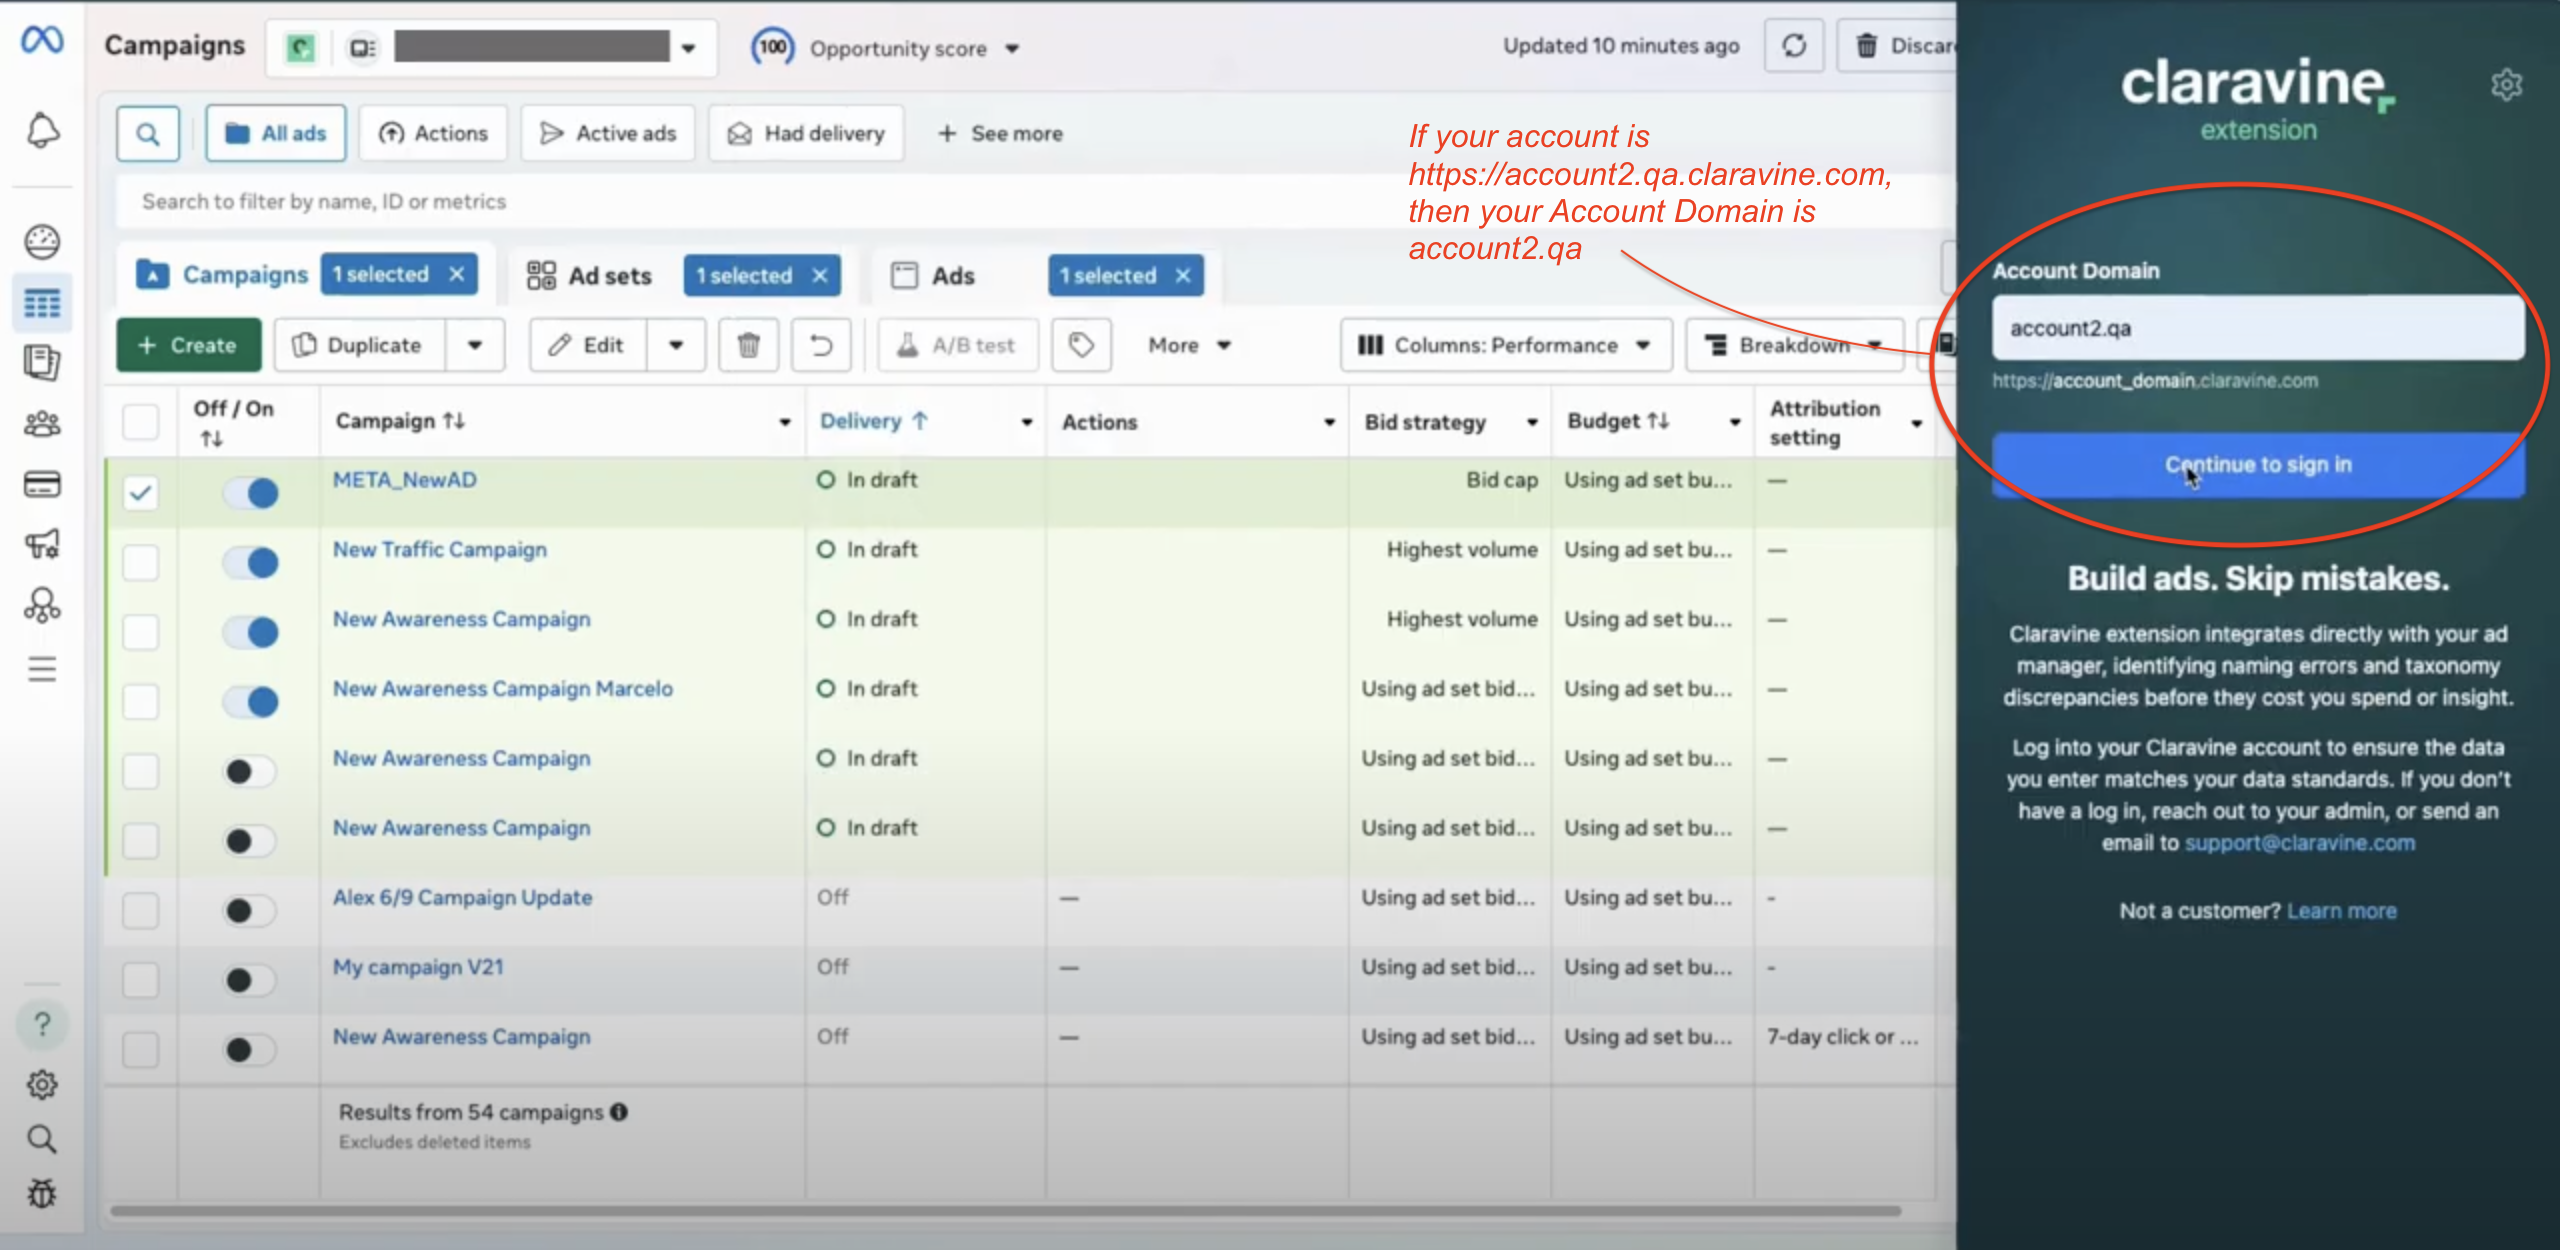
Task: Follow the Learn more link
Action: [2341, 911]
